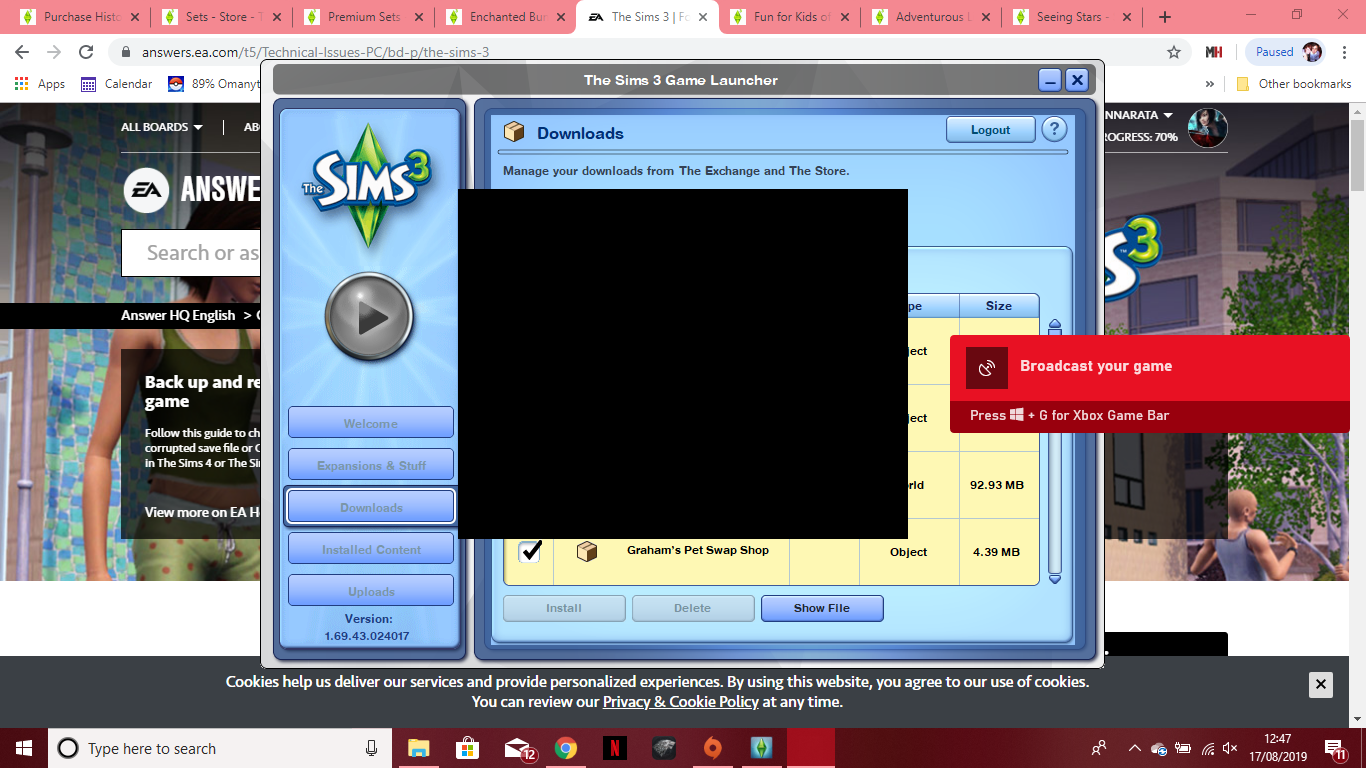
Task: Open the Expansions & Stuff section
Action: 371,465
